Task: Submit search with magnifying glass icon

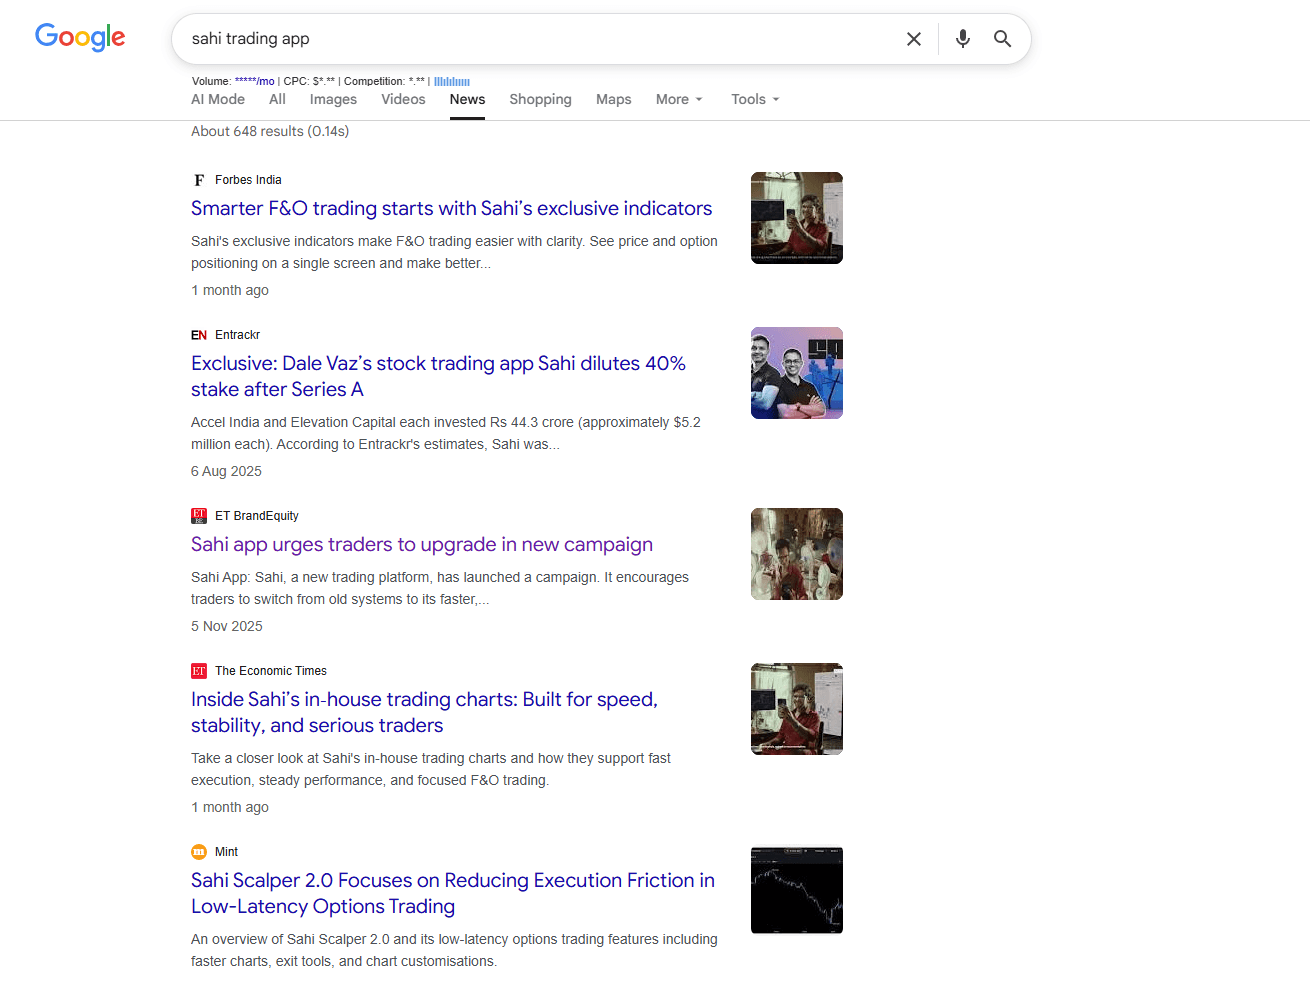Action: pyautogui.click(x=1002, y=39)
